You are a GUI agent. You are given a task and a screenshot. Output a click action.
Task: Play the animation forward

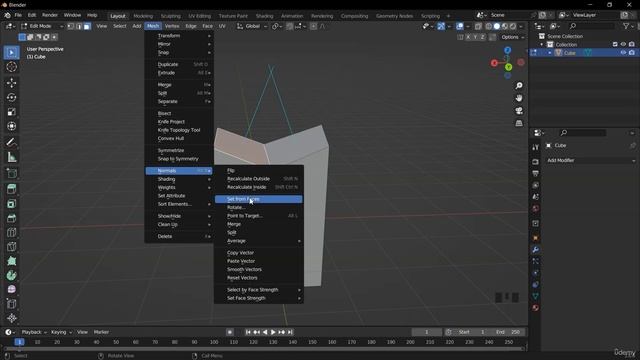pyautogui.click(x=273, y=332)
